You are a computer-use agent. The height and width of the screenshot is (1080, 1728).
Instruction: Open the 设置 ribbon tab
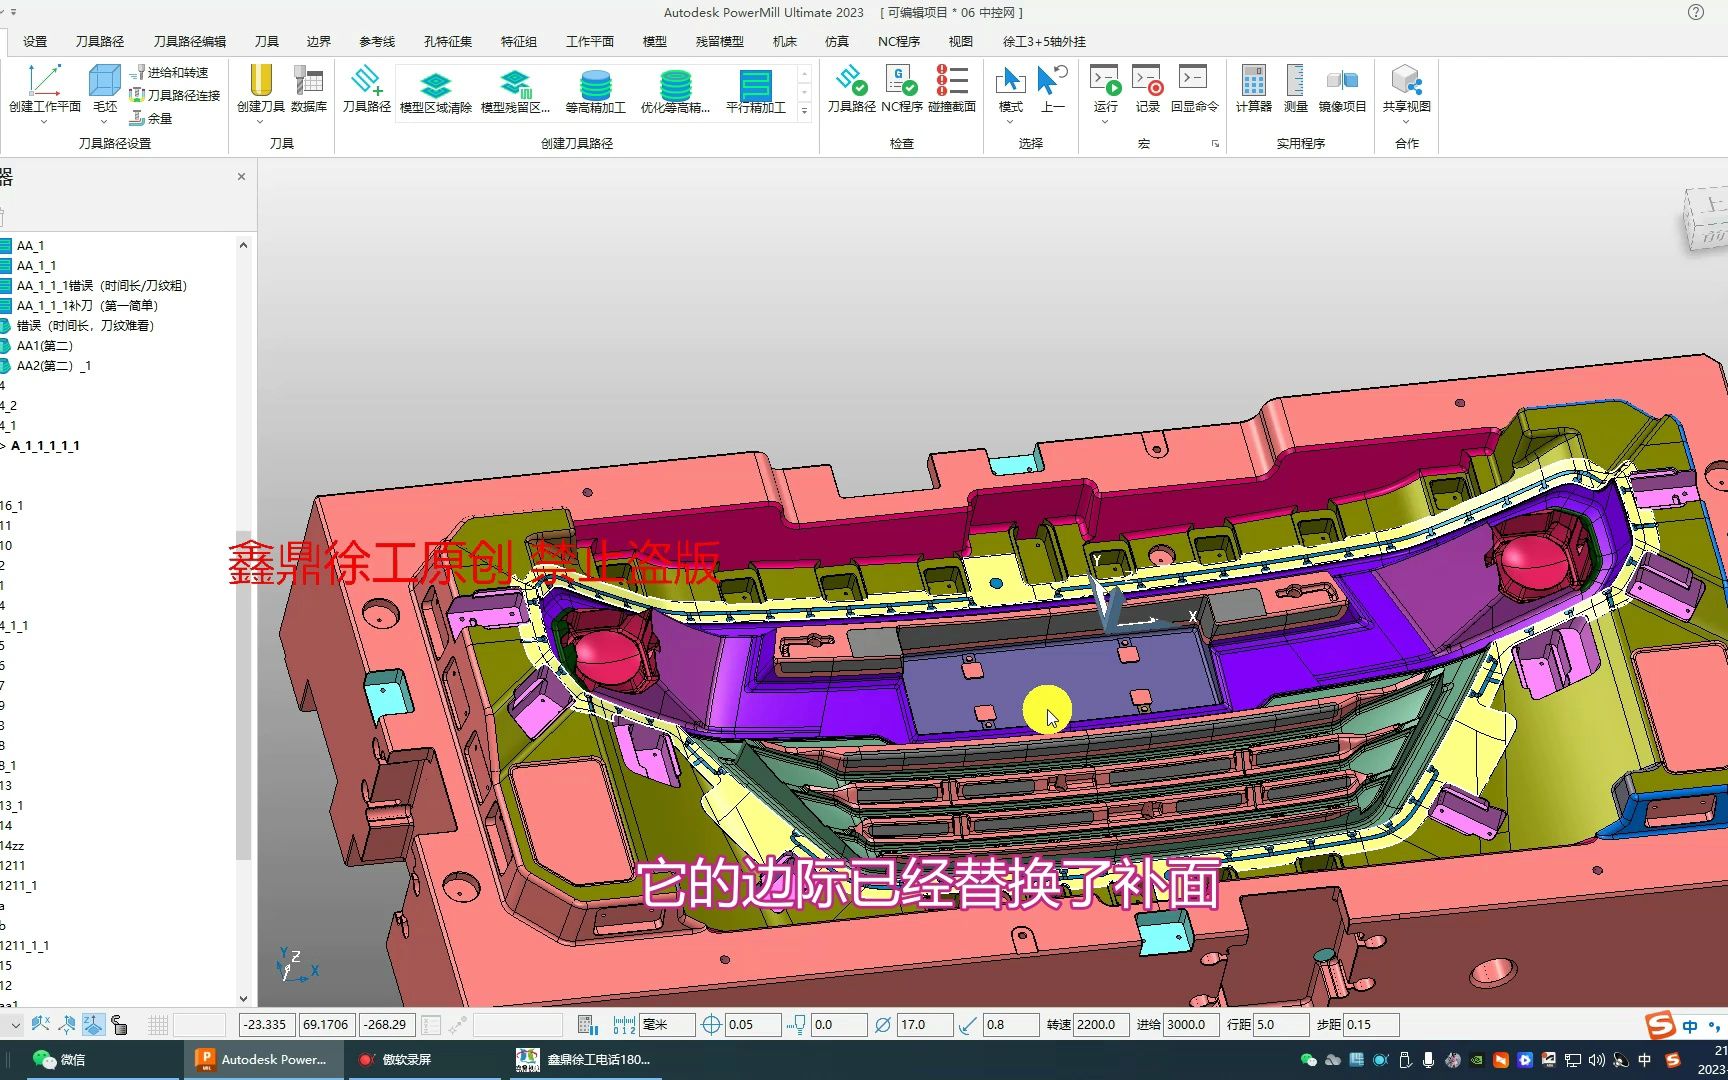(35, 41)
